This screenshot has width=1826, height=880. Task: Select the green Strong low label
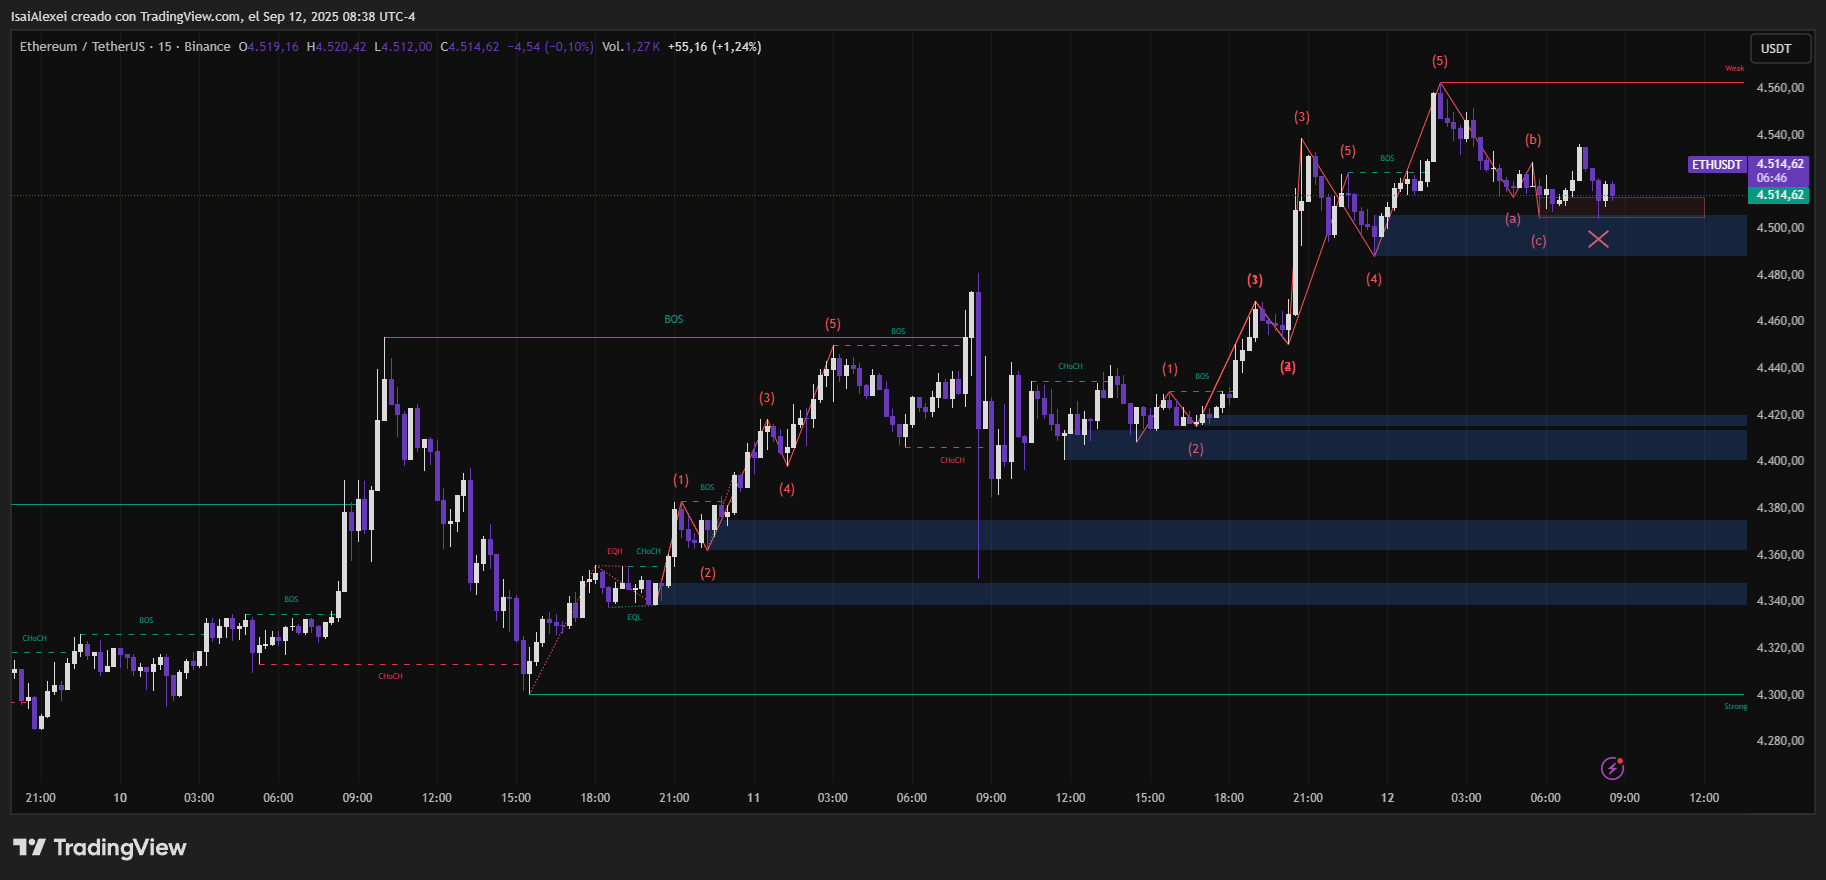point(1735,707)
